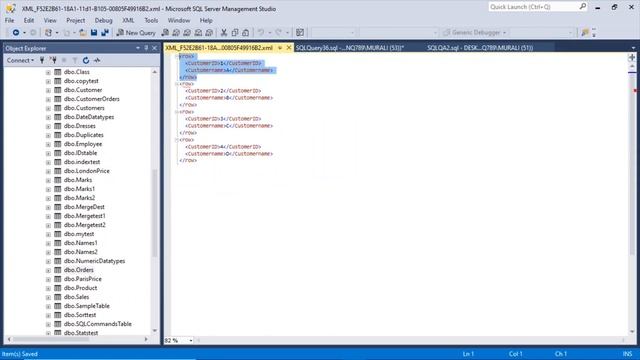Toggle auto-hide pin on Object Explorer

(x=146, y=48)
